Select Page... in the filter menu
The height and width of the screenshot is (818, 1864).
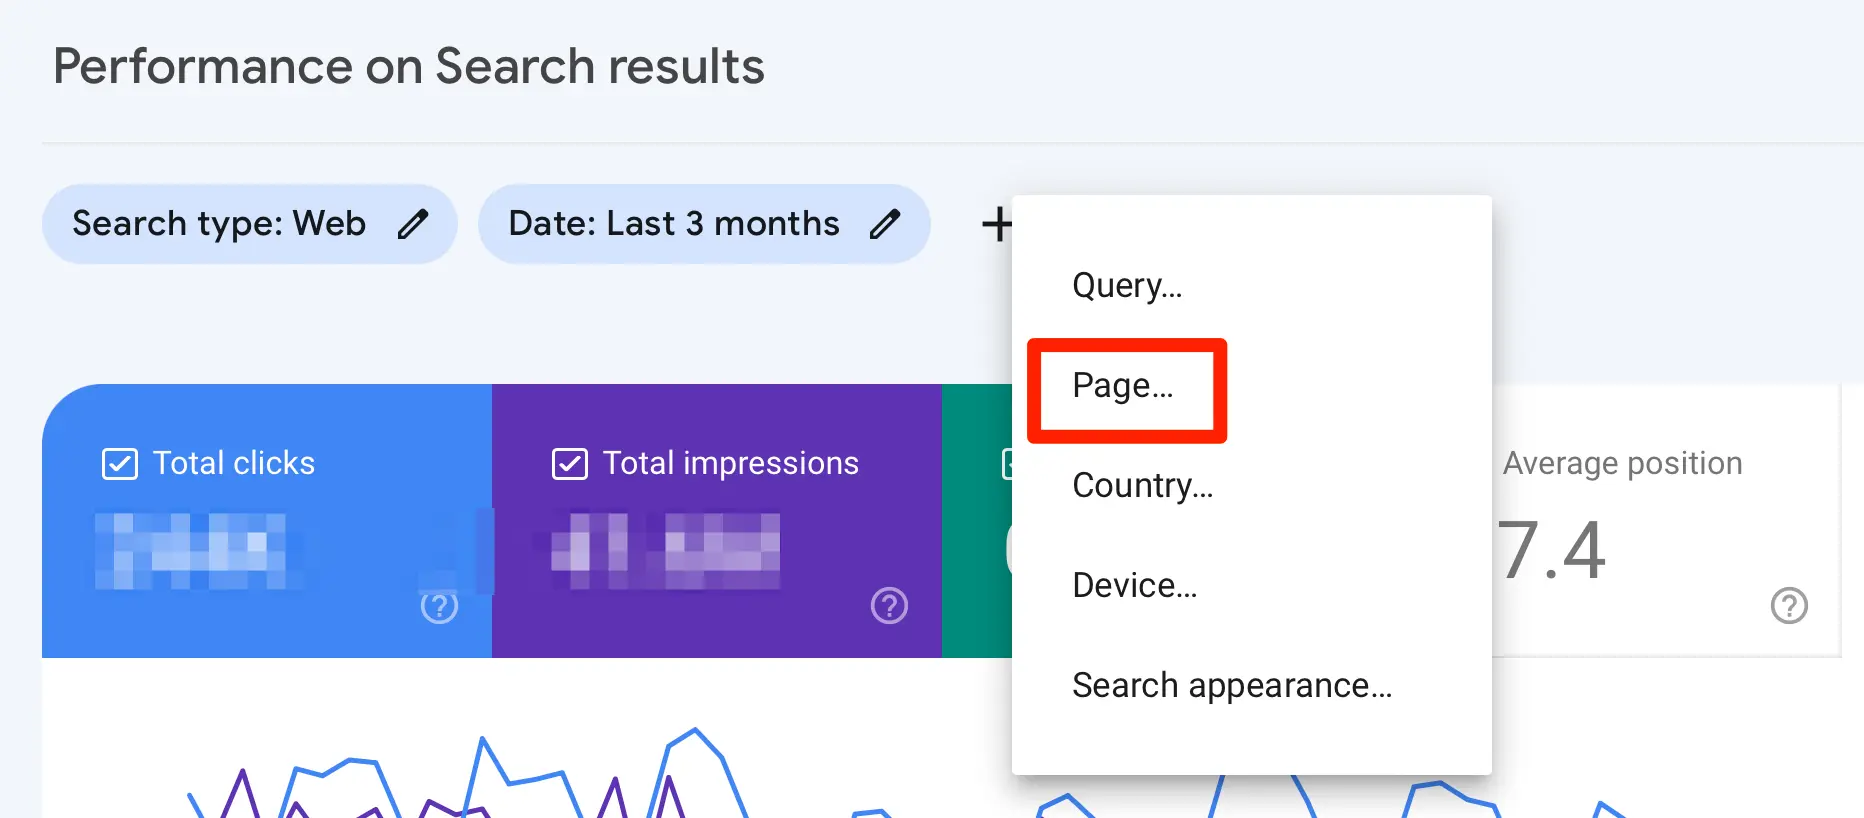pos(1123,386)
